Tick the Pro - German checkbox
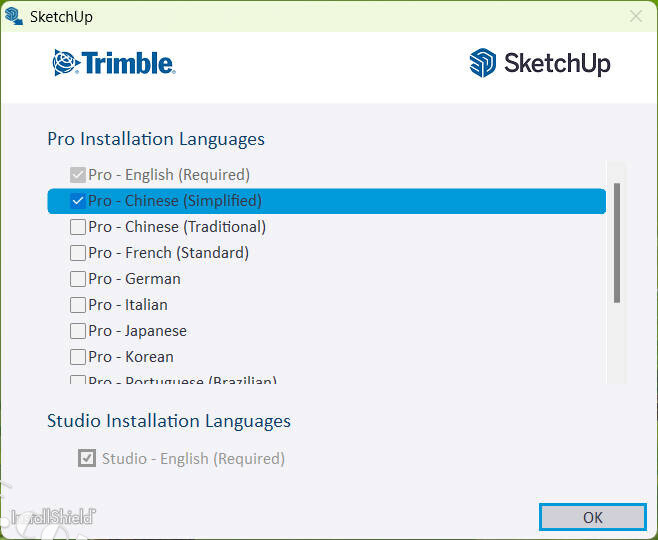The height and width of the screenshot is (540, 658). [78, 279]
